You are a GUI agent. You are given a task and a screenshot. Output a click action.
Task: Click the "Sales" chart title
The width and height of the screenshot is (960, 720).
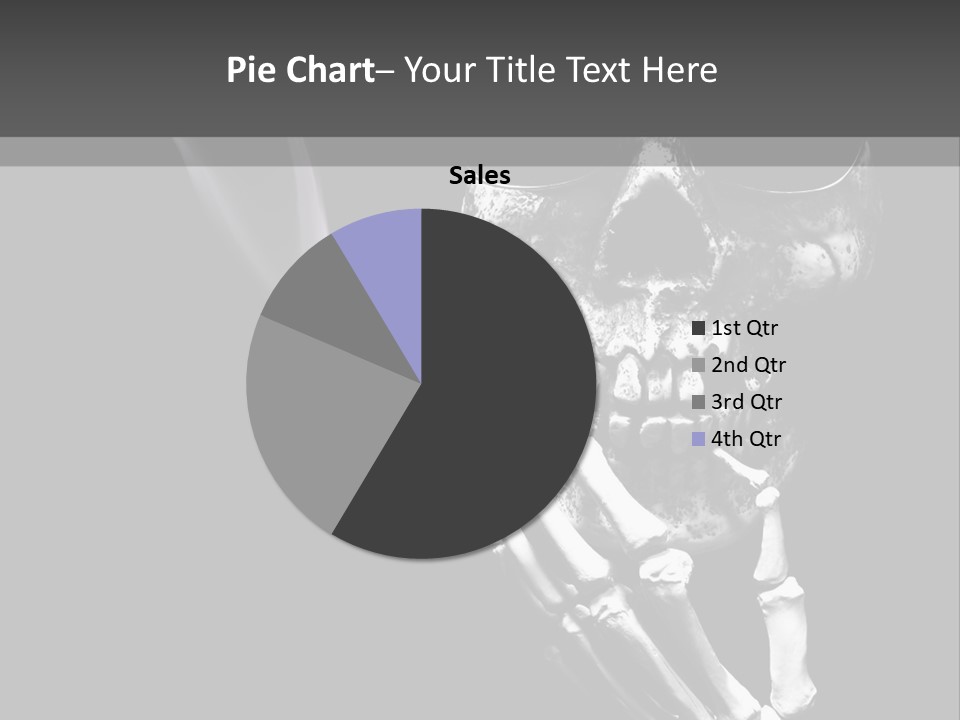pos(480,176)
